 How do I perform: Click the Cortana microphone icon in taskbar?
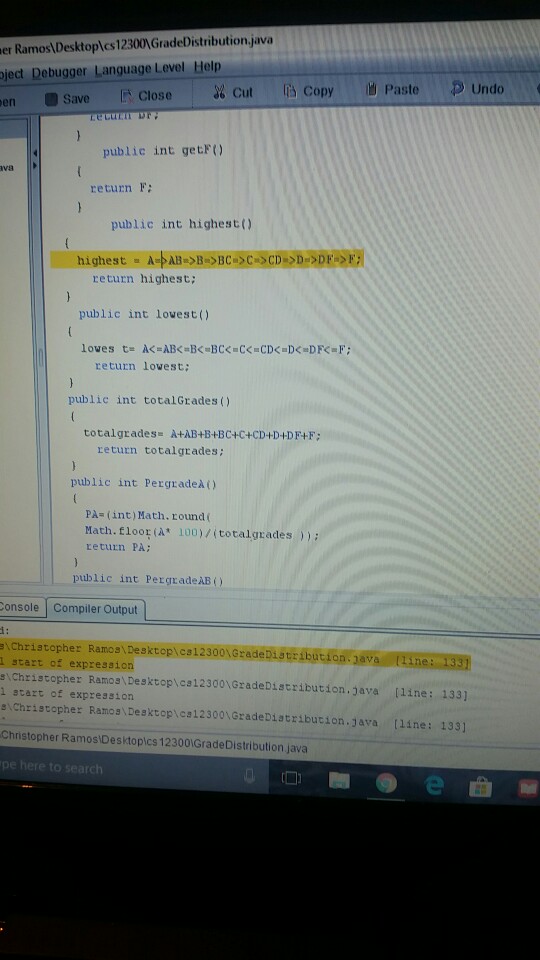[249, 776]
